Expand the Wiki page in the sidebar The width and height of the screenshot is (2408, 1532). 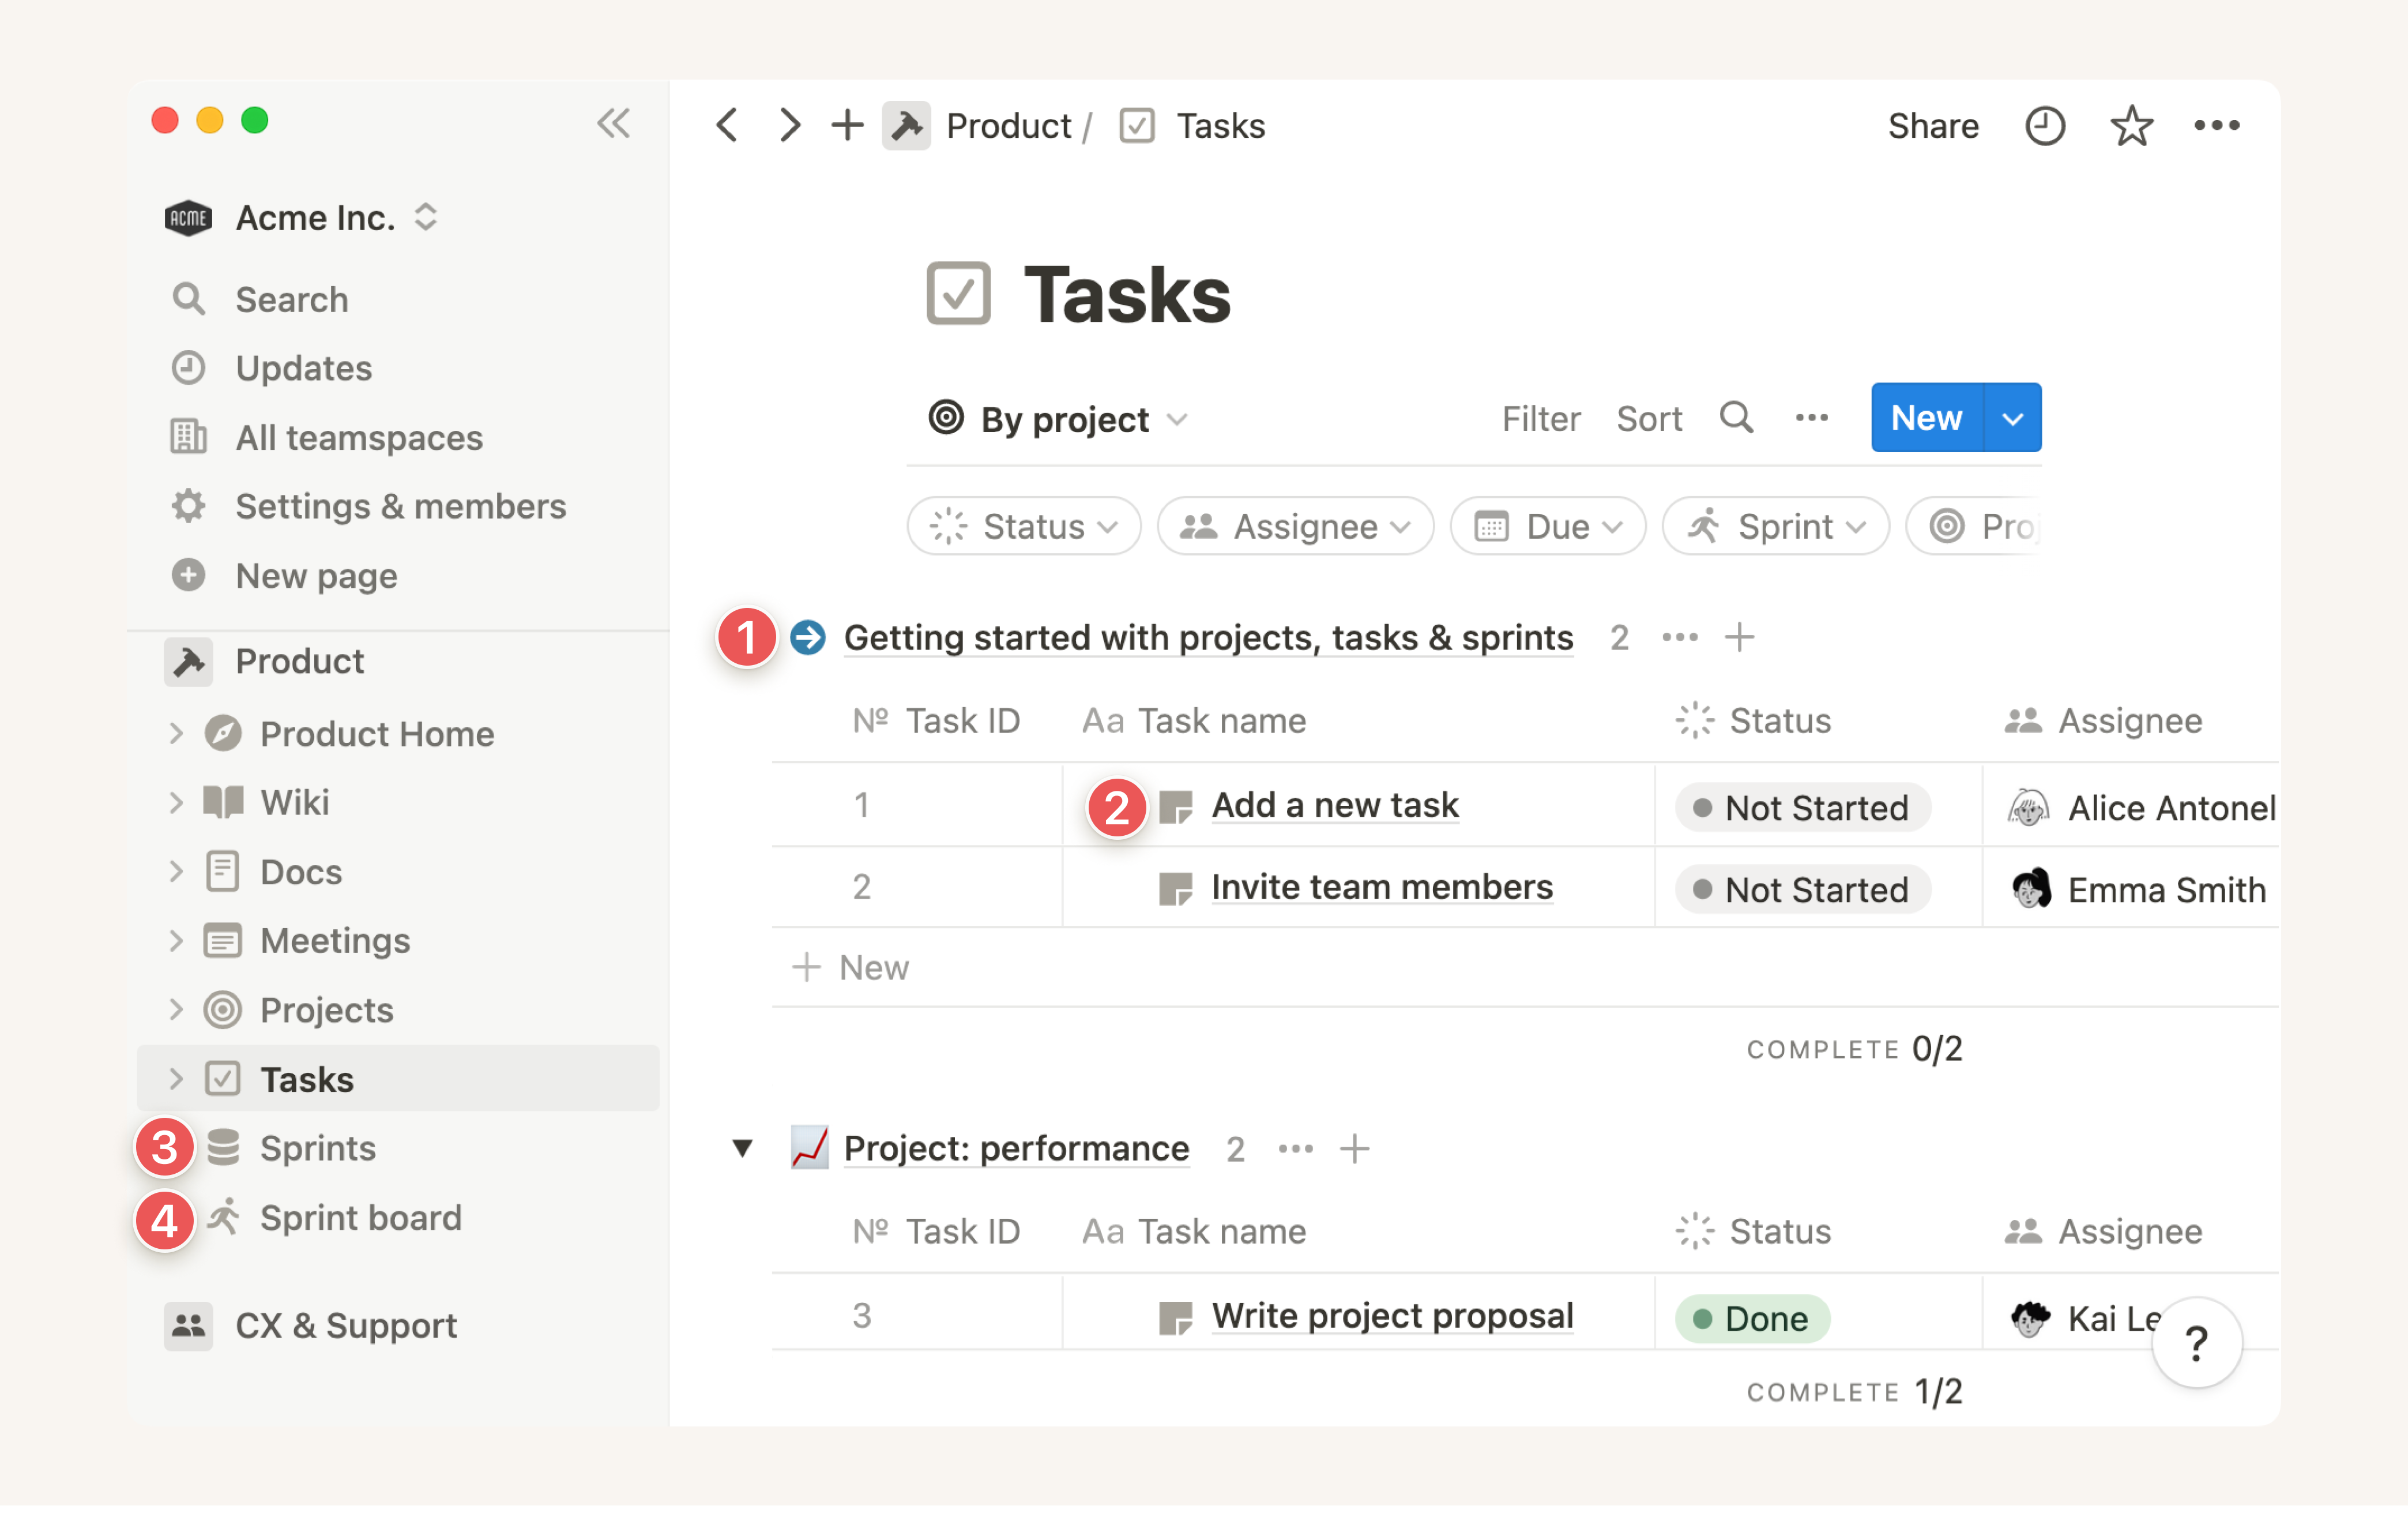click(x=176, y=802)
